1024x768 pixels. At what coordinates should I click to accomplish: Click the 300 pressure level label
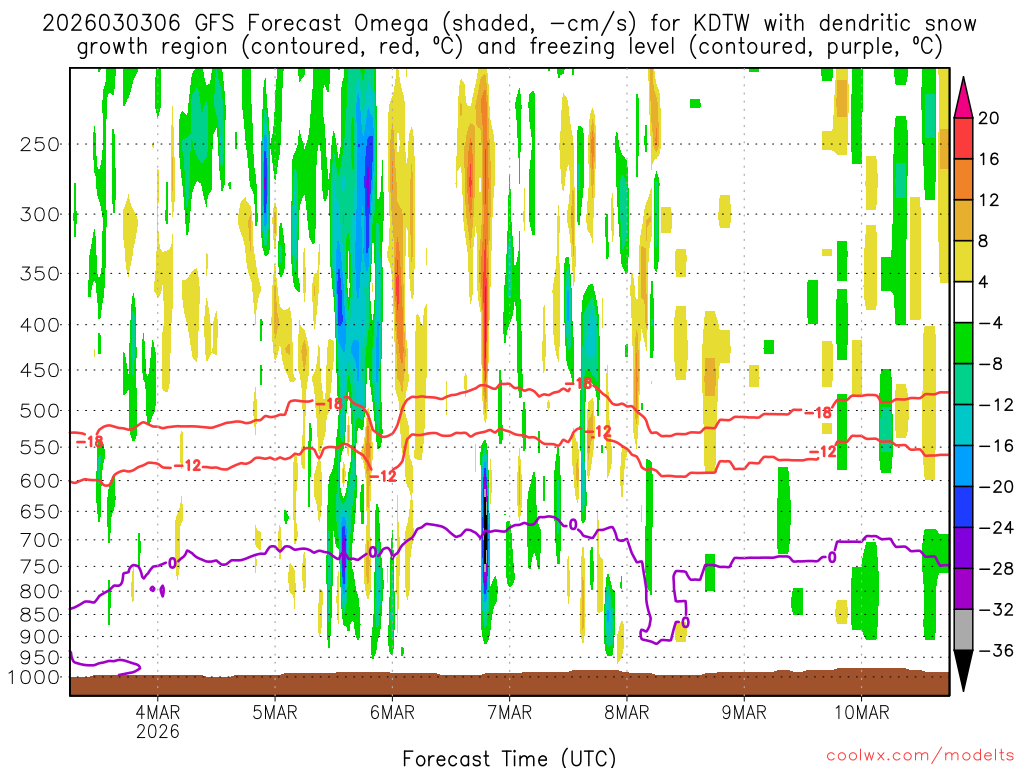pyautogui.click(x=40, y=214)
